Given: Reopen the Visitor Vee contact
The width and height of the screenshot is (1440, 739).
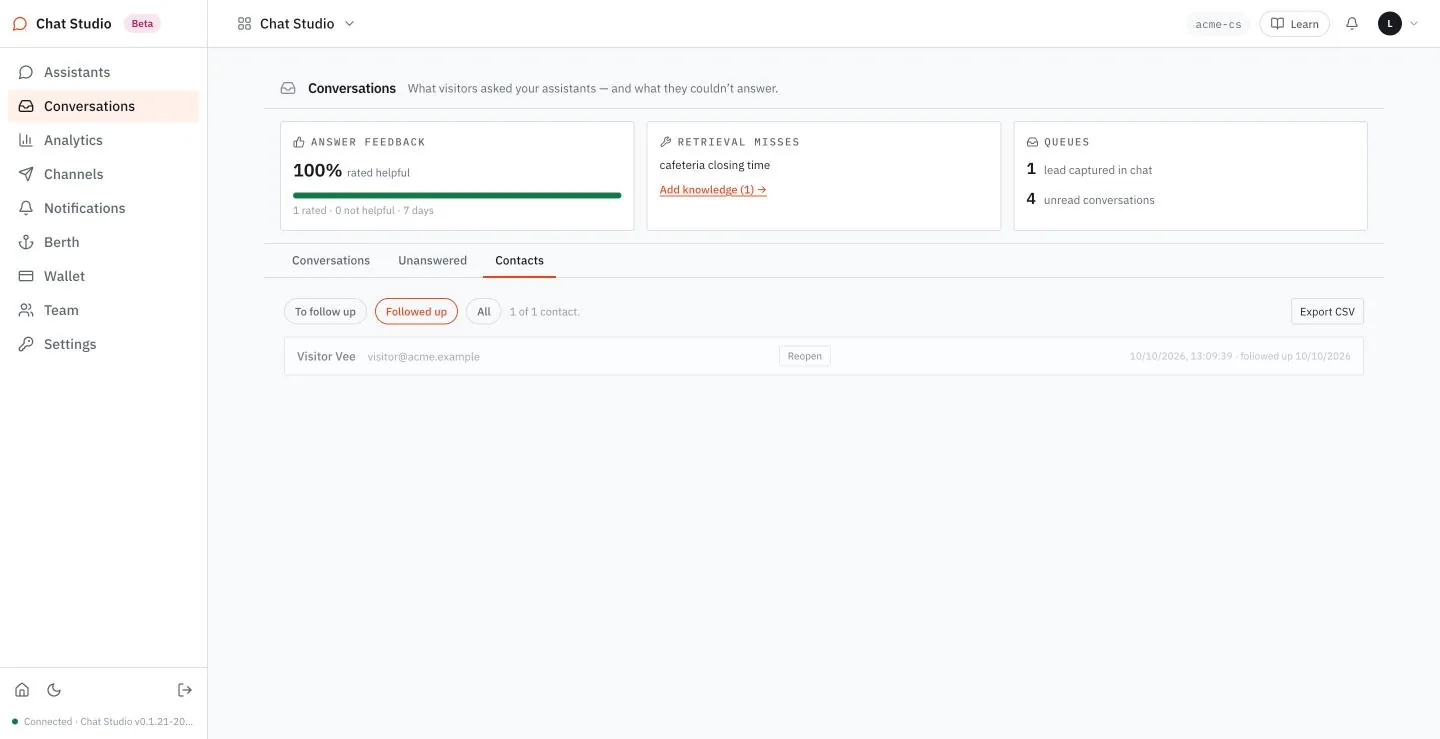Looking at the screenshot, I should coord(804,356).
